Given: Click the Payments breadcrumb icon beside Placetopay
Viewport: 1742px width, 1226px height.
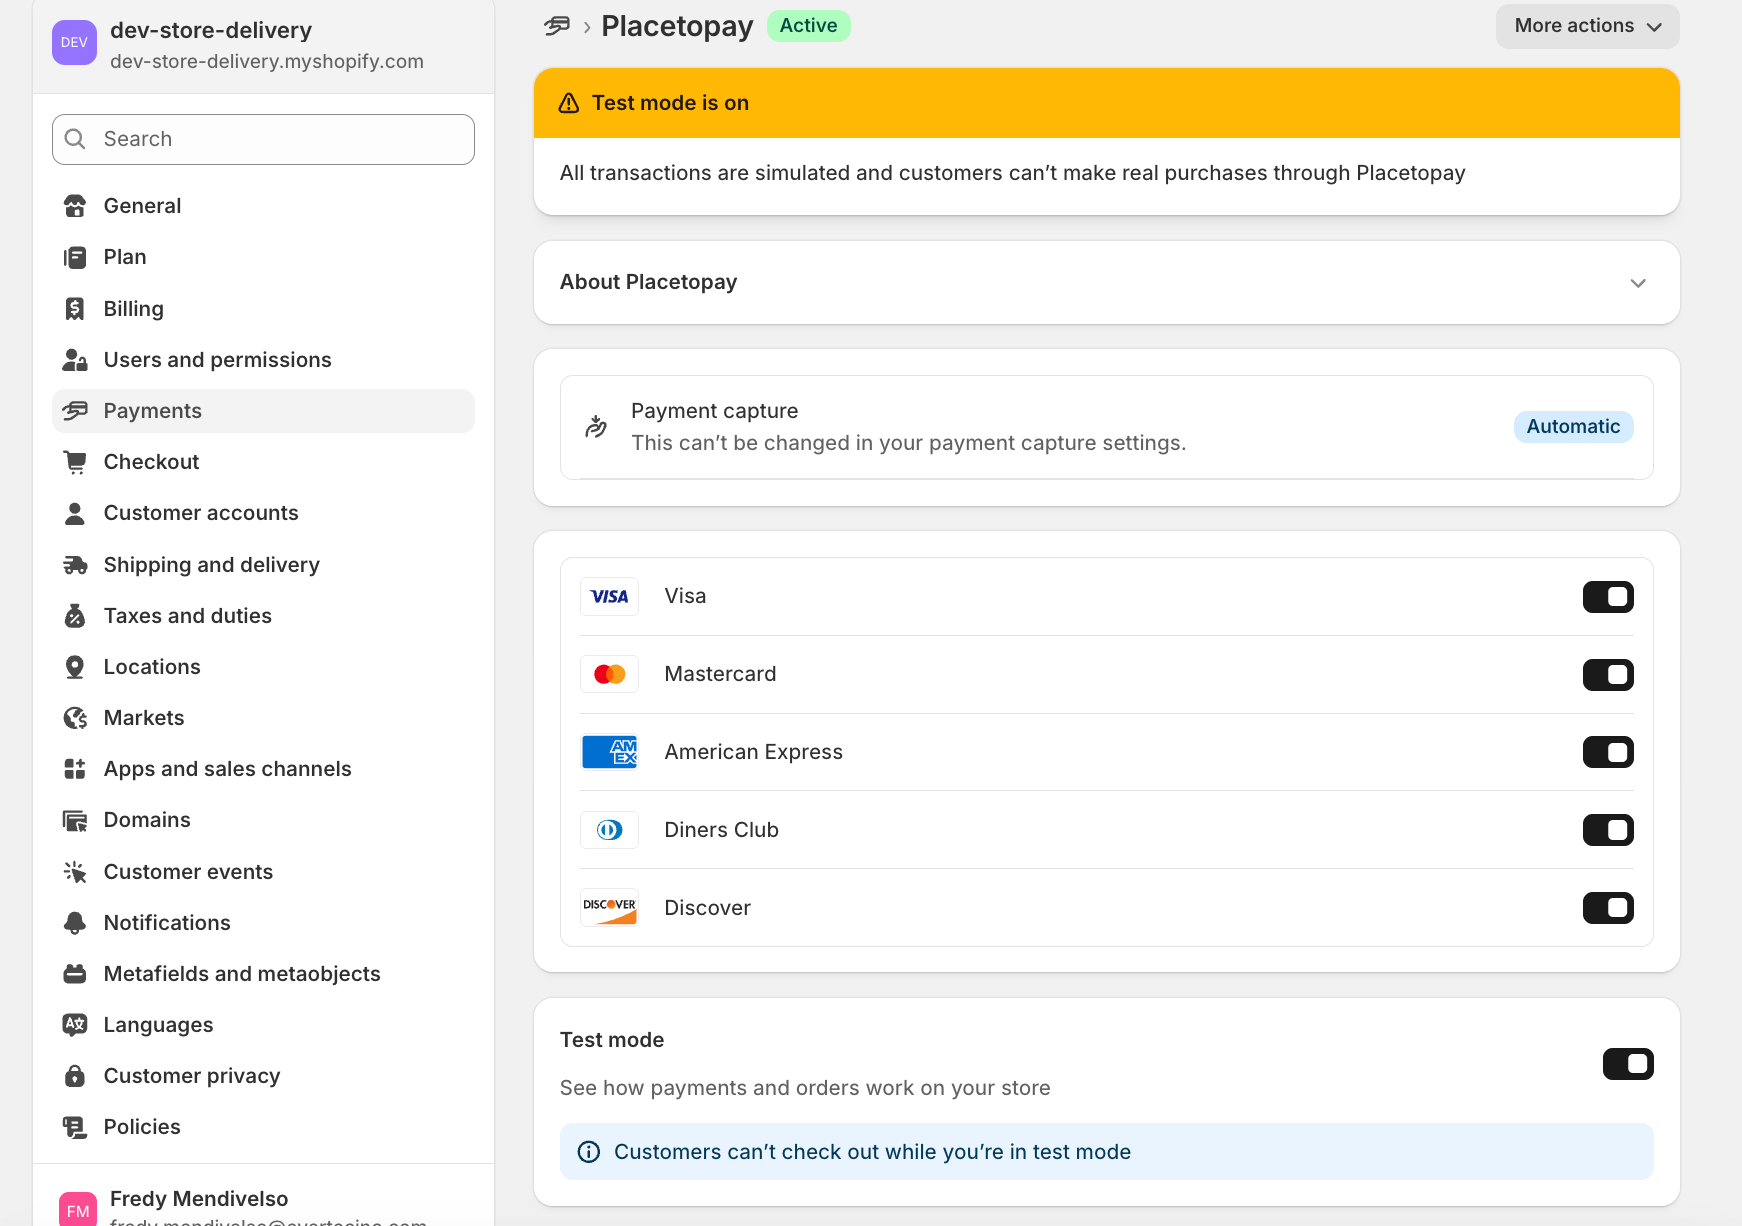Looking at the screenshot, I should pyautogui.click(x=557, y=26).
